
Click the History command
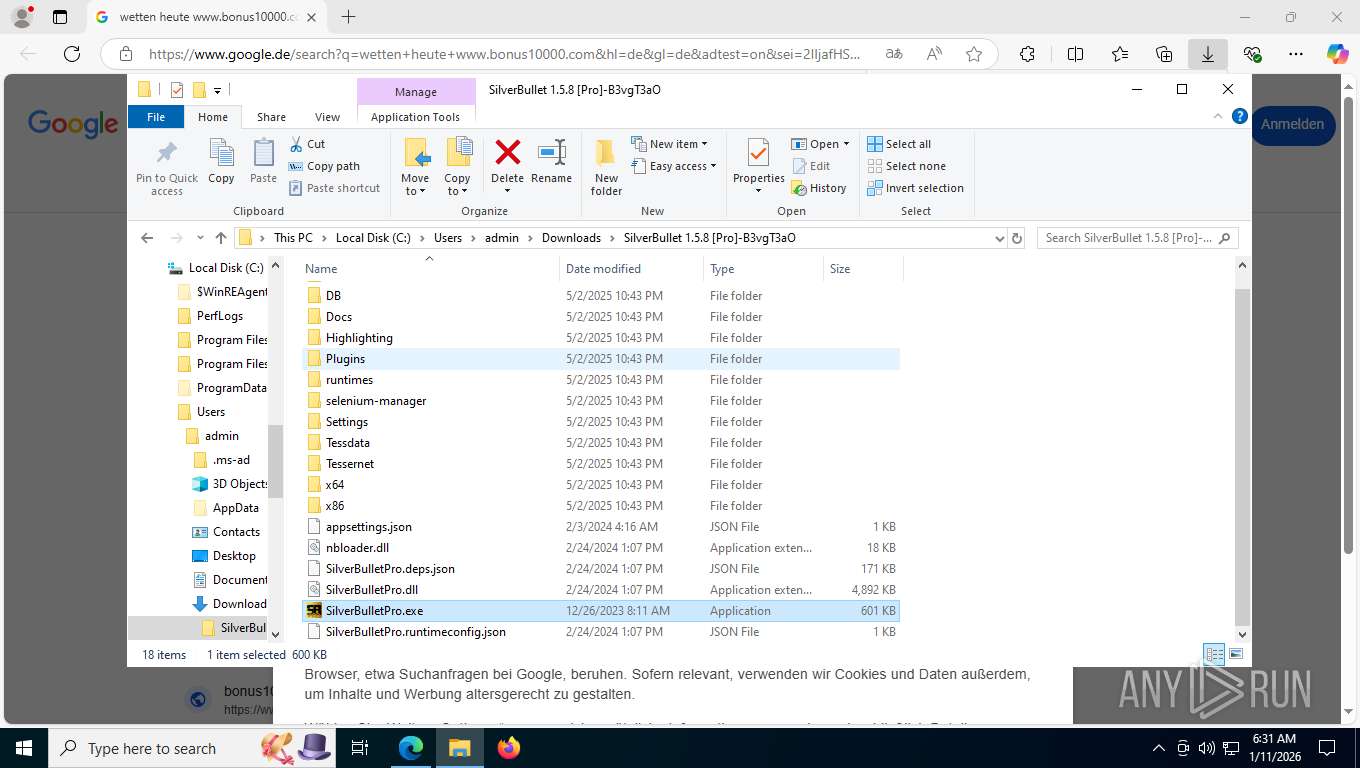click(819, 188)
